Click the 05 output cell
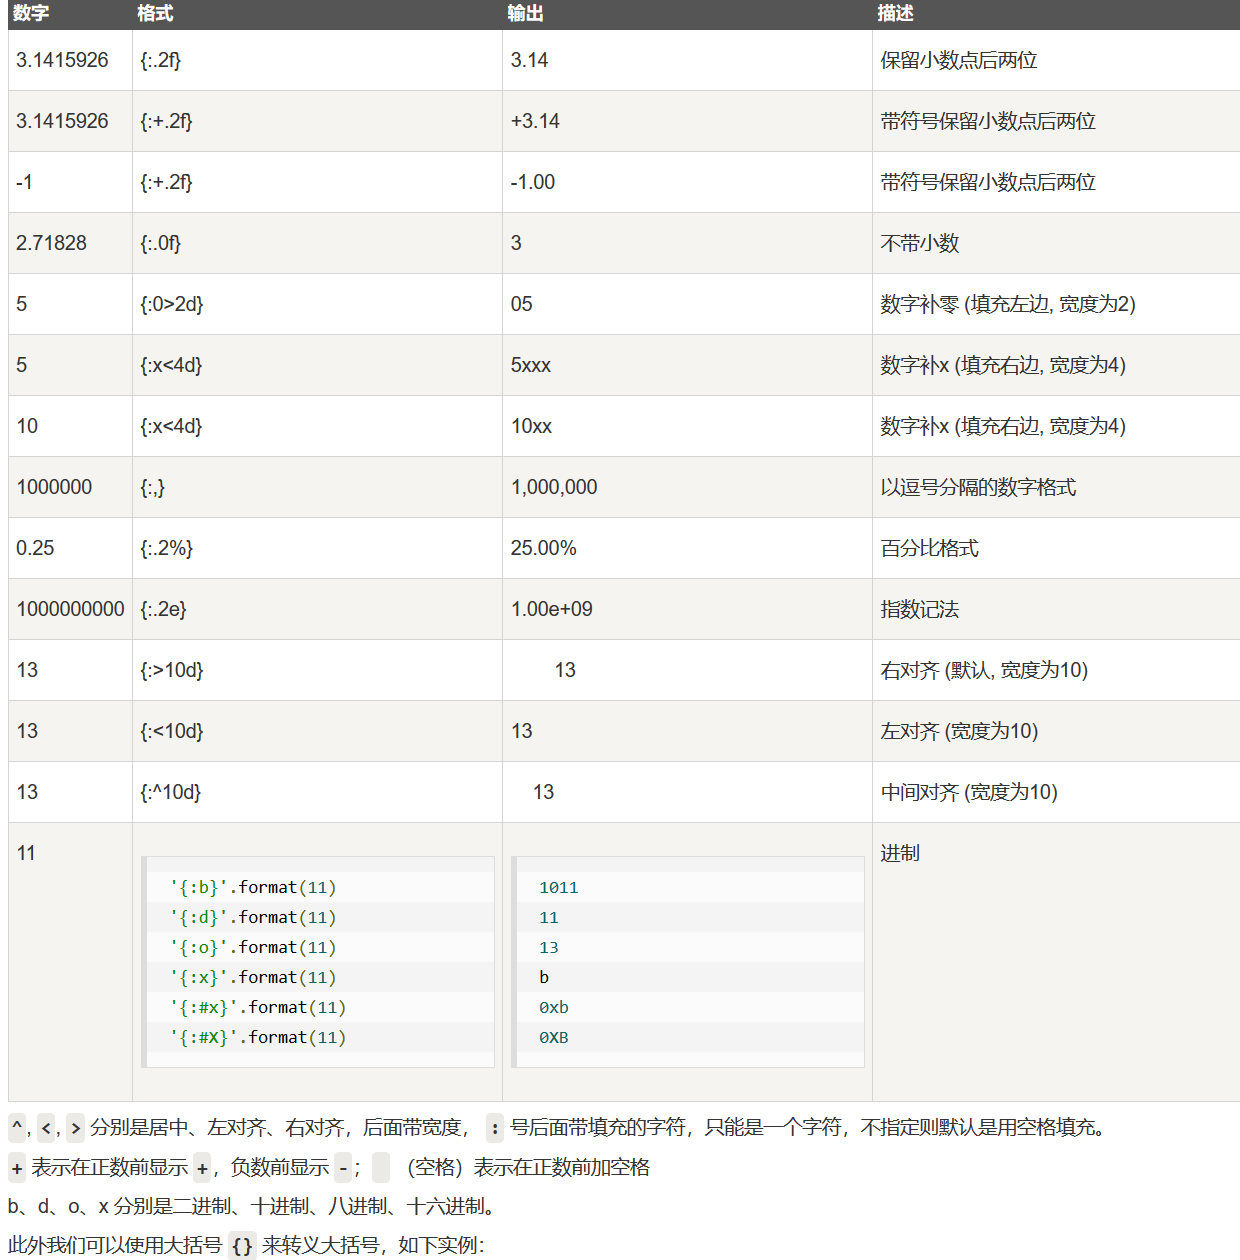The height and width of the screenshot is (1260, 1240). tap(687, 304)
